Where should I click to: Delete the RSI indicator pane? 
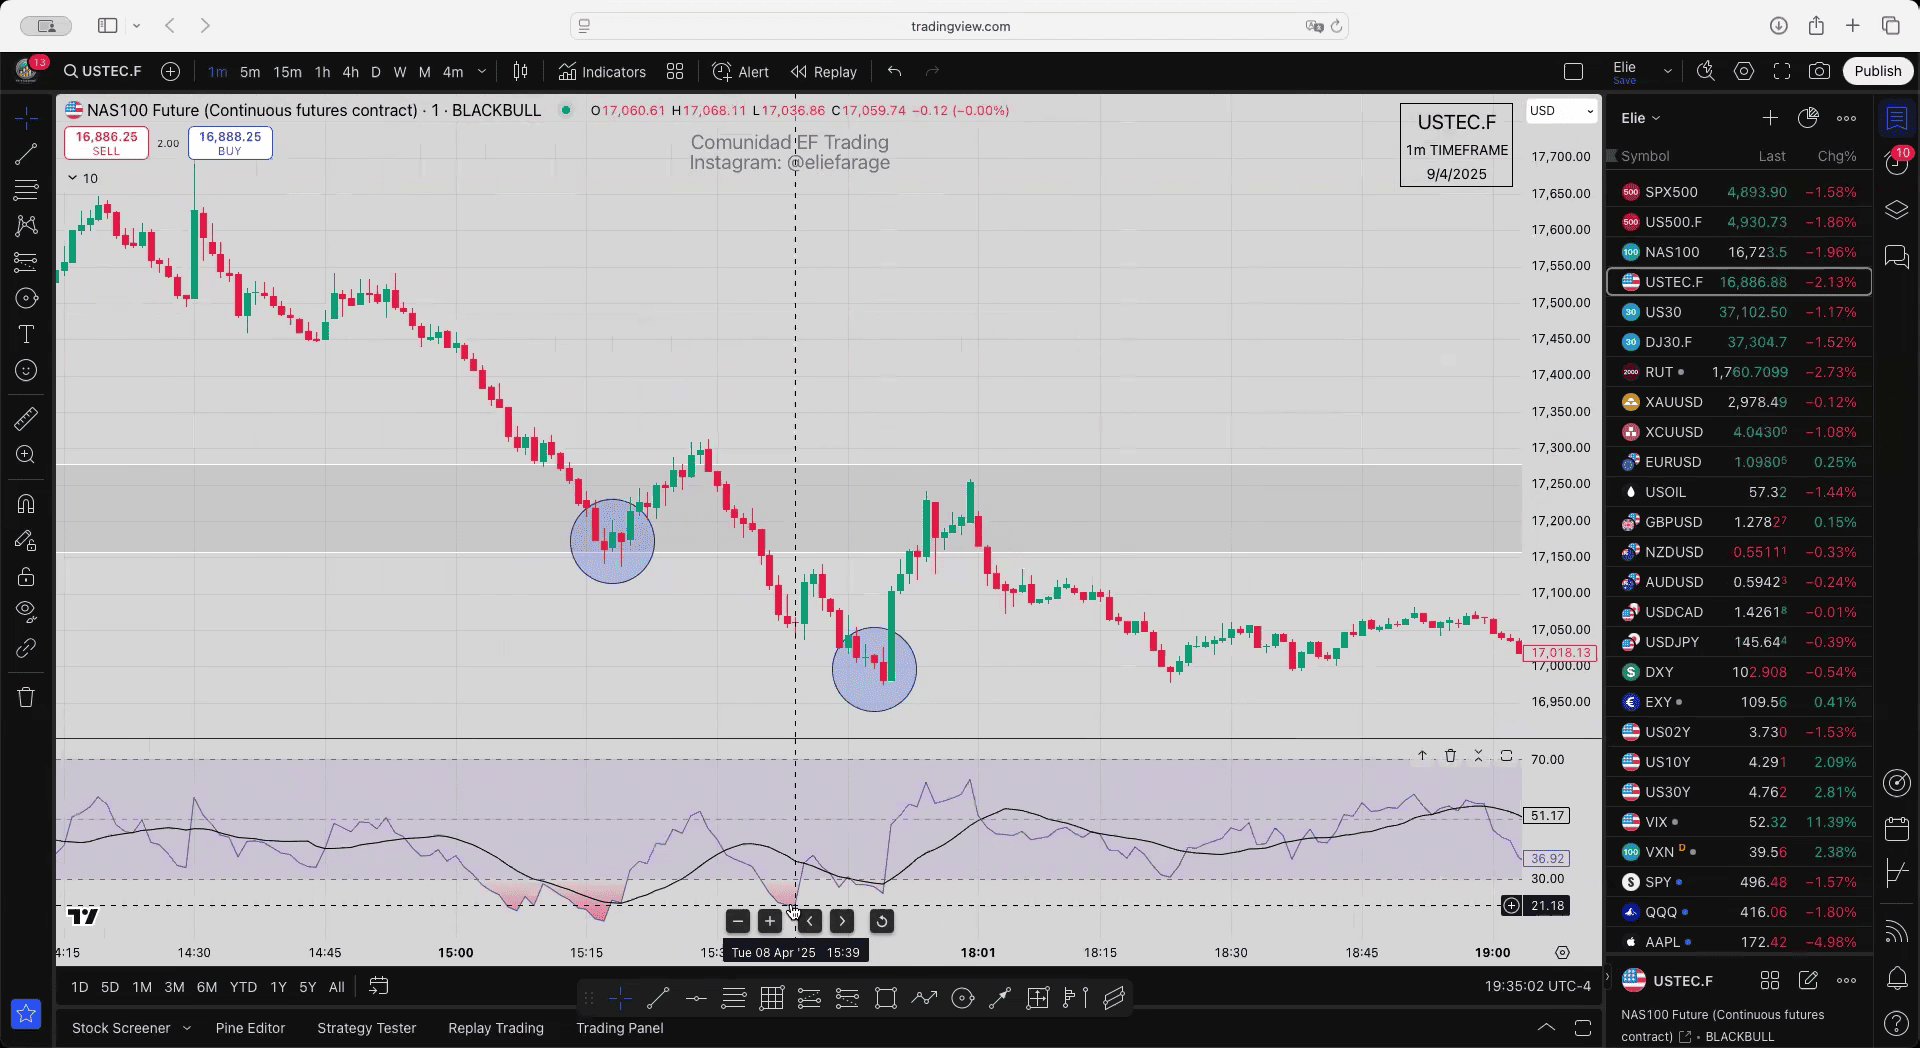(x=1450, y=756)
